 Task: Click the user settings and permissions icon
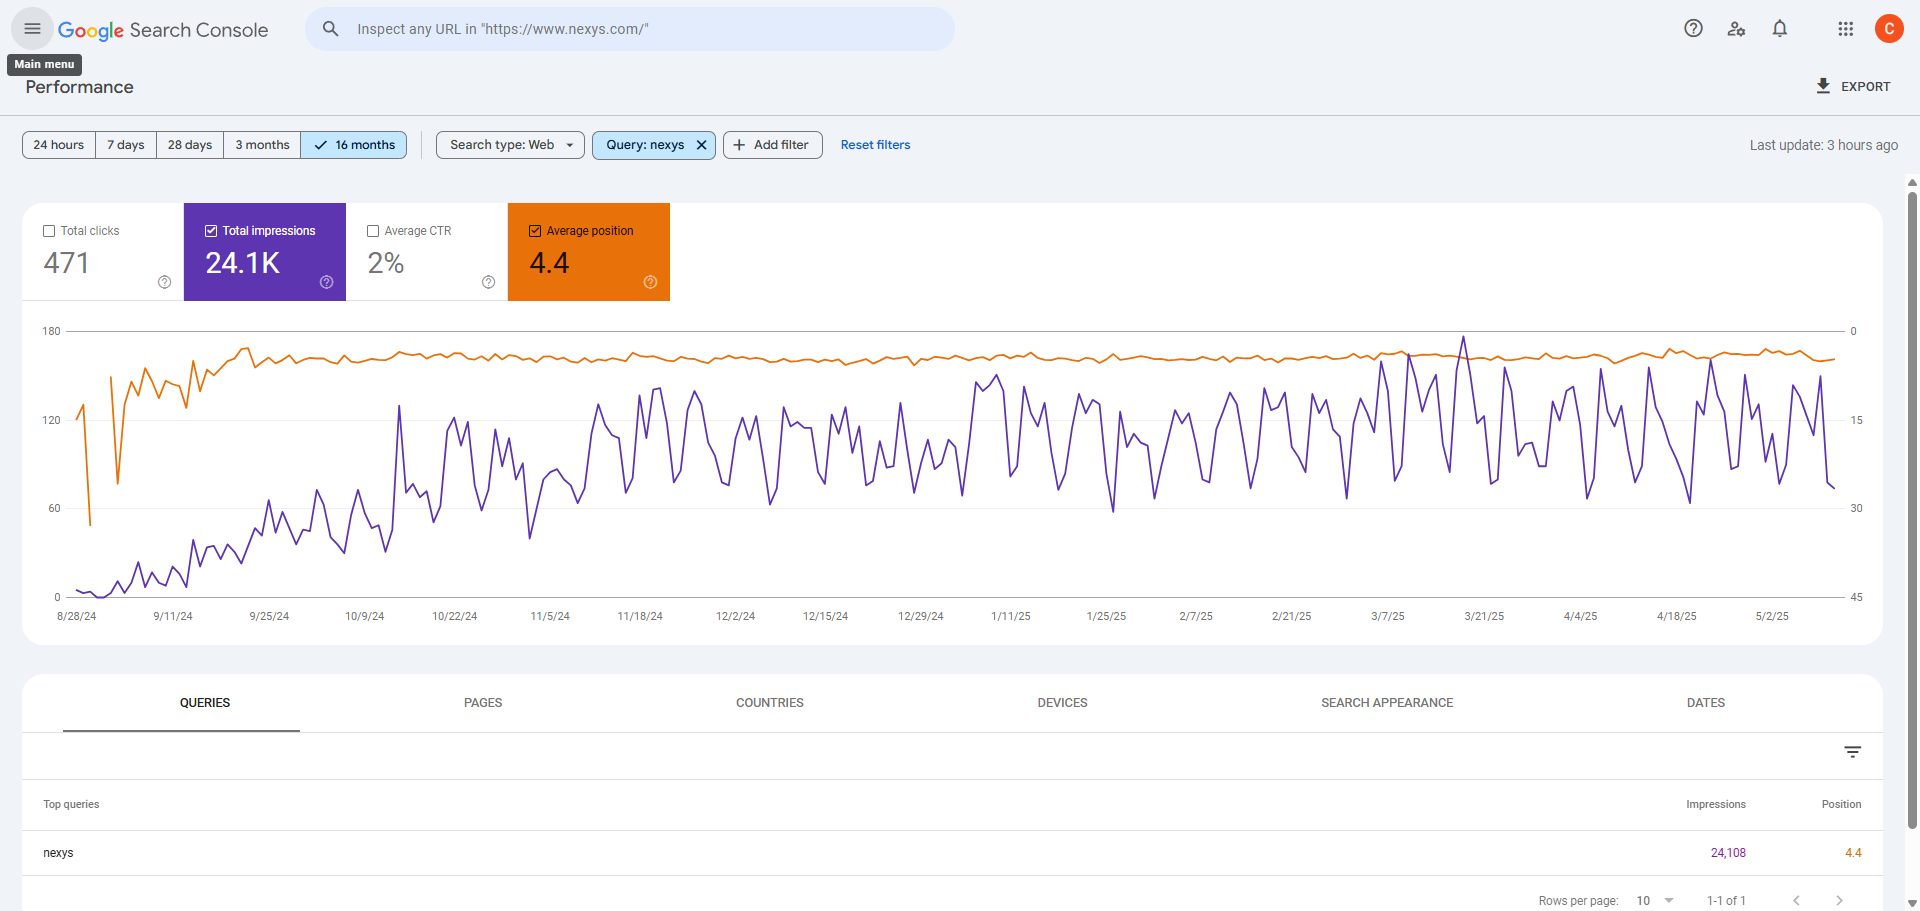(1737, 29)
